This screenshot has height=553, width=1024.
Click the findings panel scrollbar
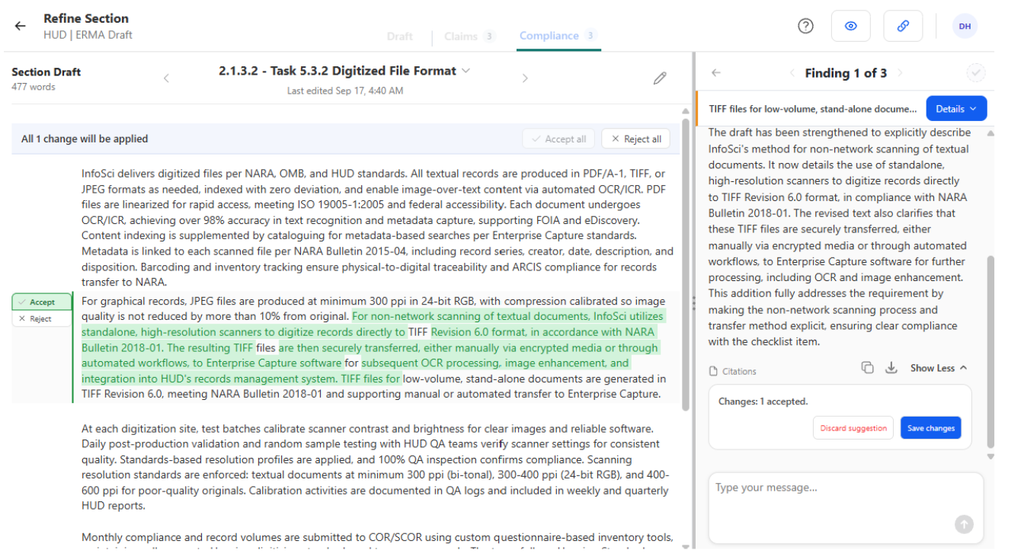pyautogui.click(x=991, y=353)
